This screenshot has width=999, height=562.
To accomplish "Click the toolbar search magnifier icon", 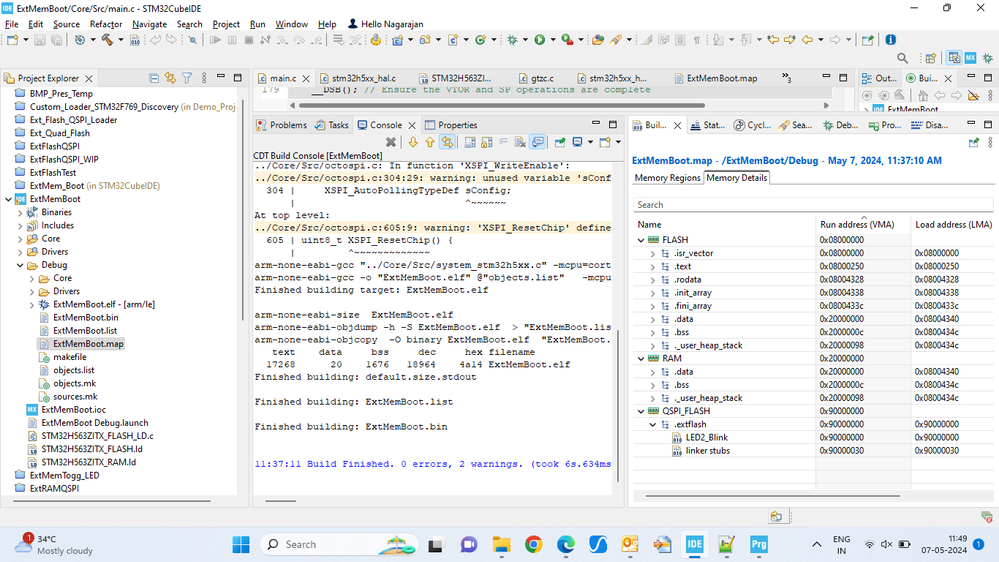I will click(x=903, y=58).
